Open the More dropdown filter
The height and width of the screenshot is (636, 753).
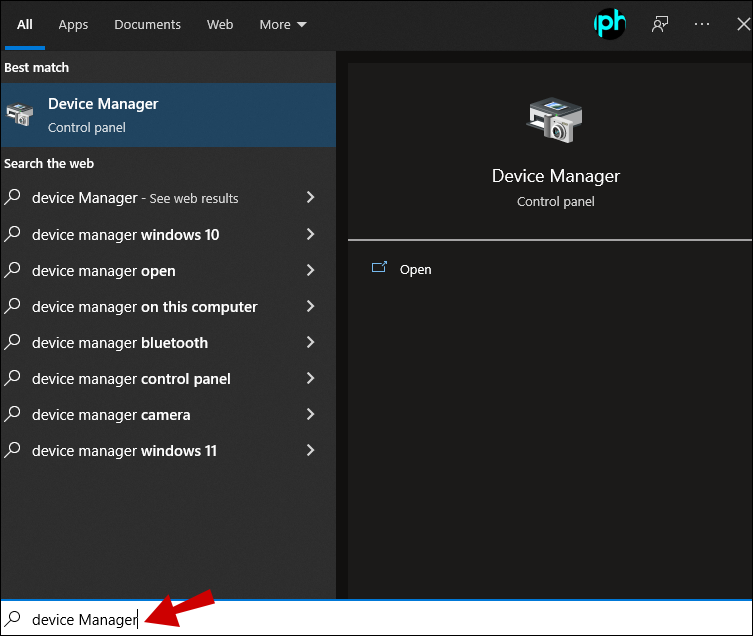[x=283, y=24]
